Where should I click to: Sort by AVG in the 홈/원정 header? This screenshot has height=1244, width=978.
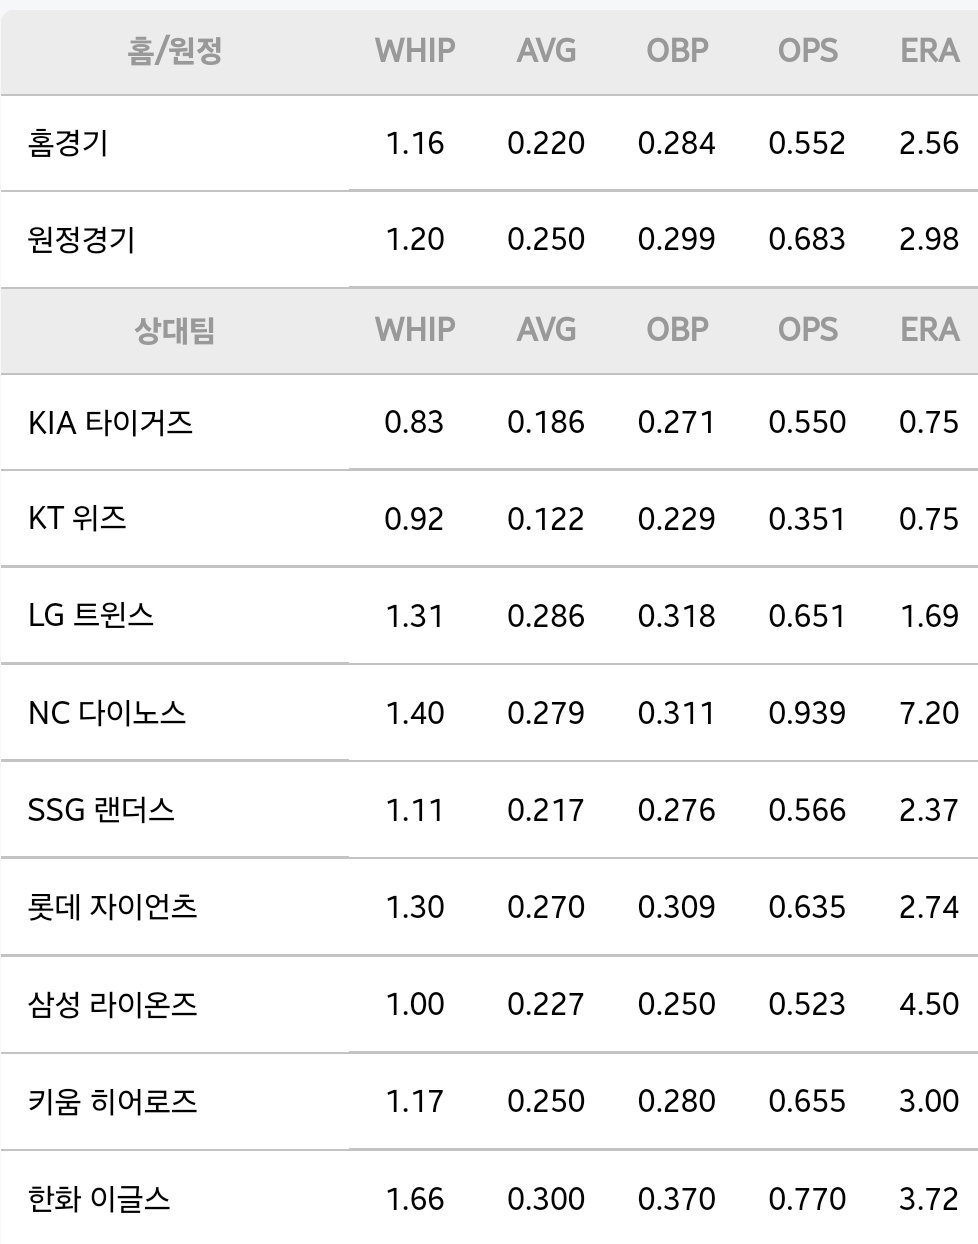(x=546, y=50)
